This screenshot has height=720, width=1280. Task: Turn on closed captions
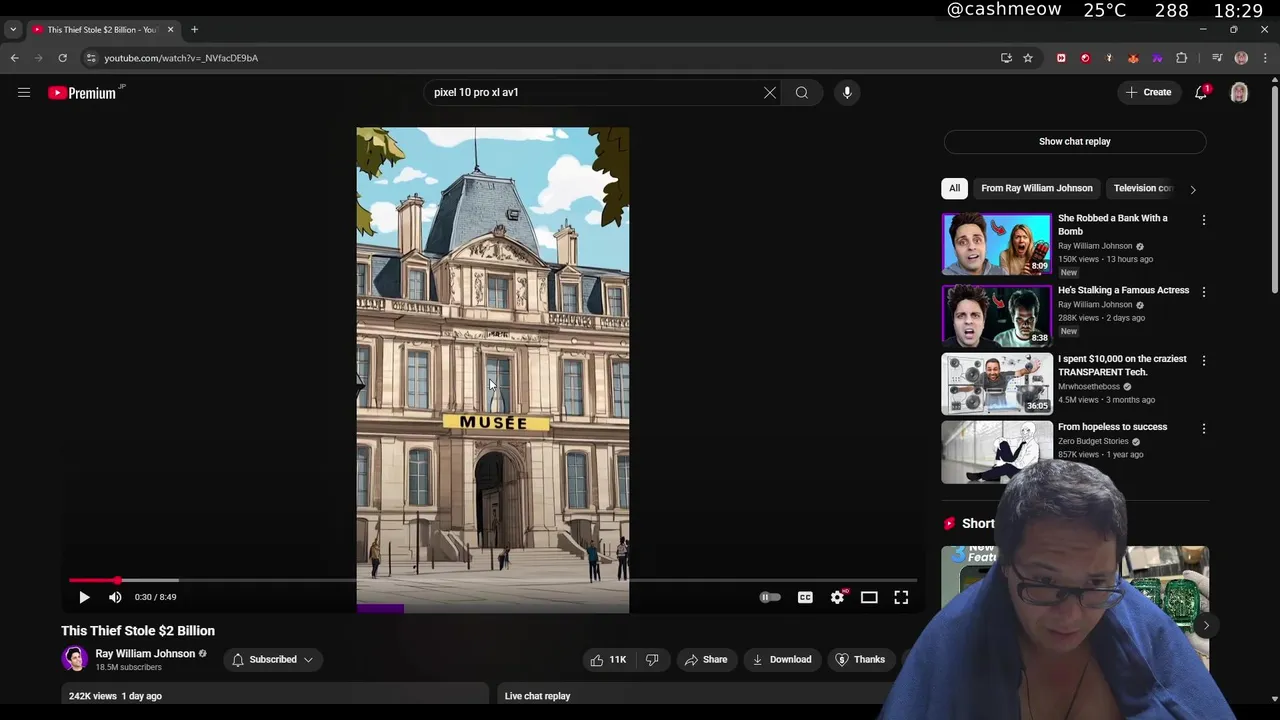click(805, 597)
